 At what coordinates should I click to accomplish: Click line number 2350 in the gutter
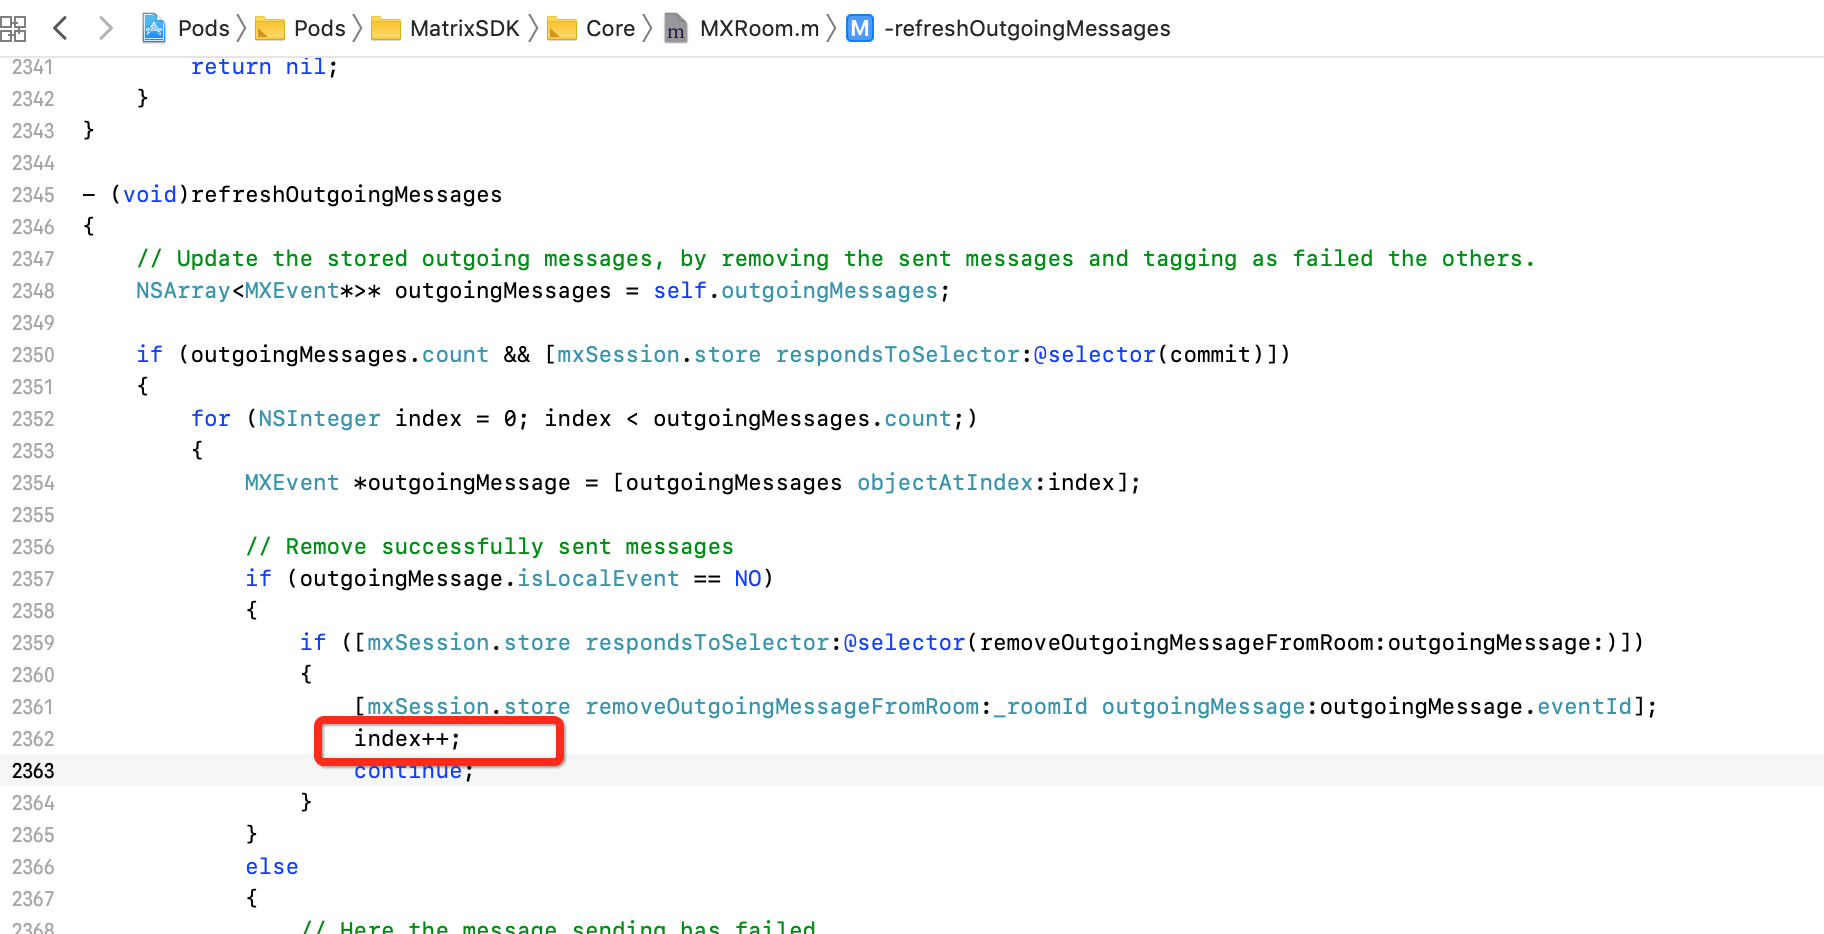click(33, 355)
